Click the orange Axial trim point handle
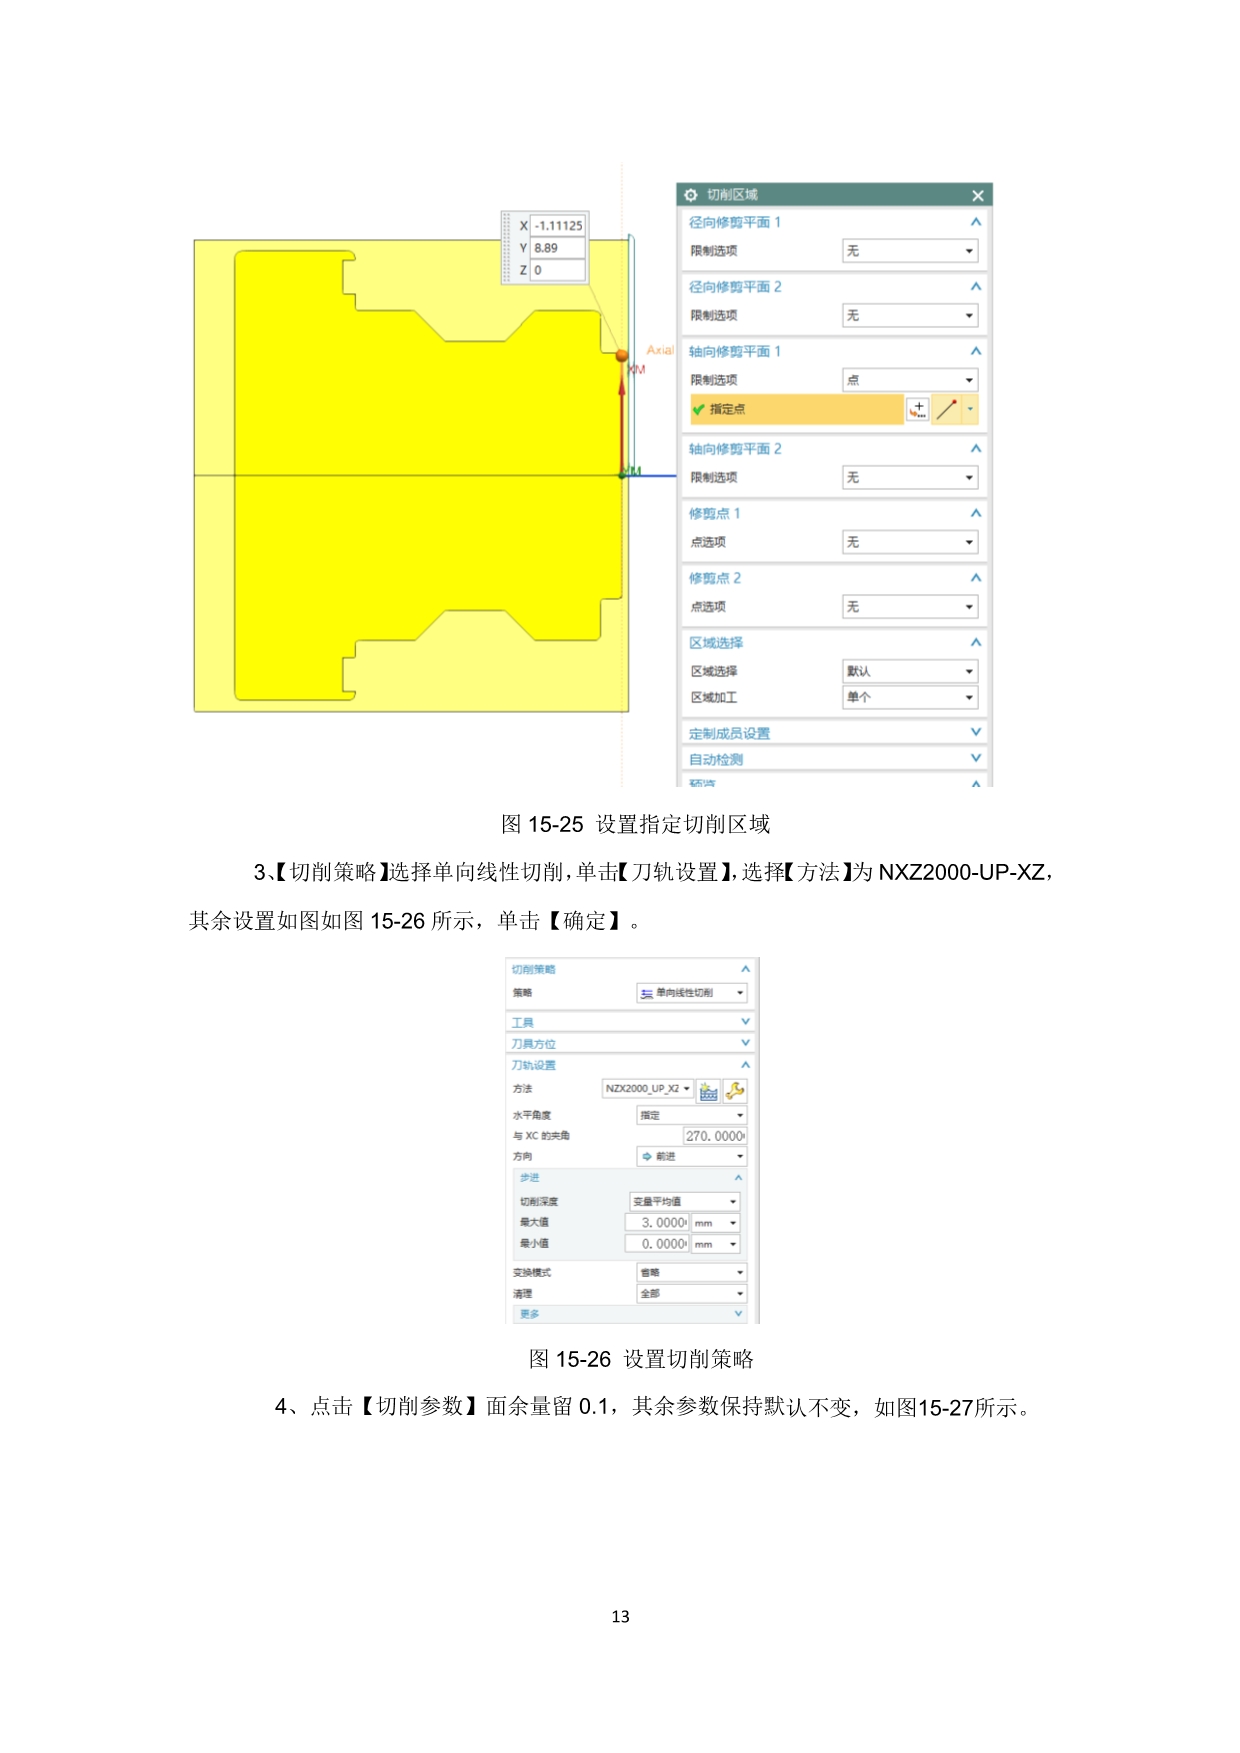Image resolution: width=1240 pixels, height=1753 pixels. 622,355
